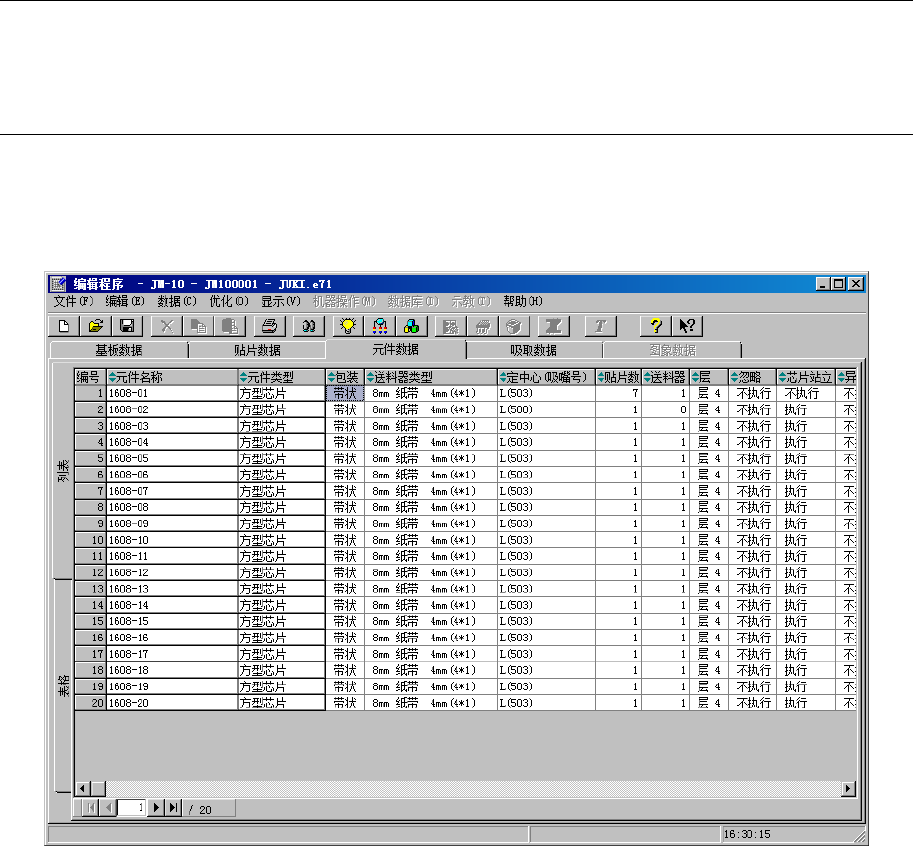
Task: Select the 方型芯片 cell in row 1608-05
Action: (281, 459)
